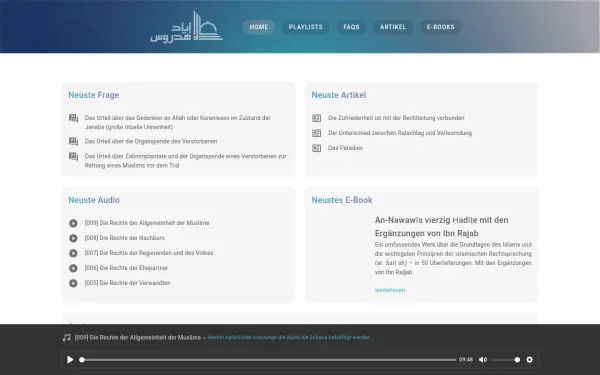
Task: Open playlist link next to track title in player
Action: (289, 338)
